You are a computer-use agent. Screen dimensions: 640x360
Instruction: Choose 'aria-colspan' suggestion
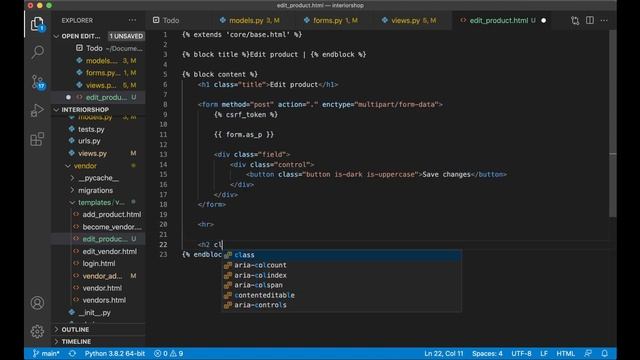pyautogui.click(x=342, y=285)
